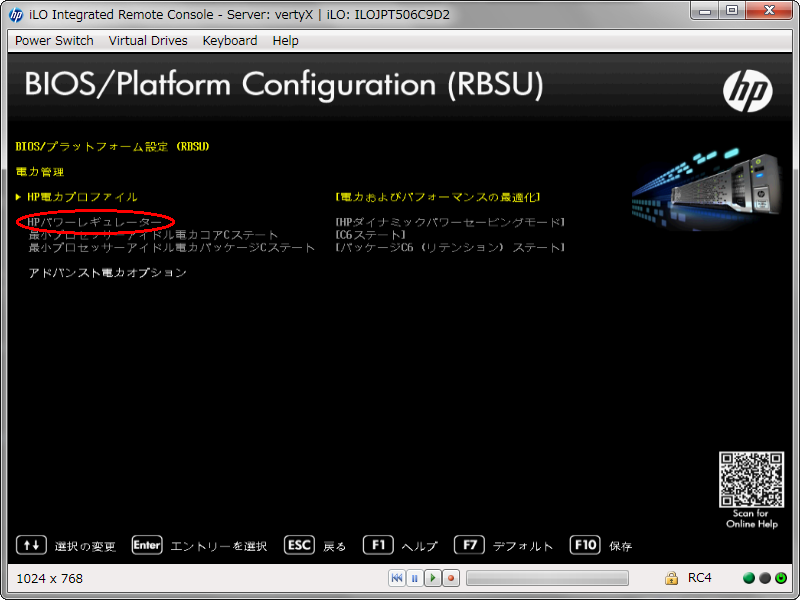Pause the console capture playback
Screen dimensions: 800x600
click(414, 578)
